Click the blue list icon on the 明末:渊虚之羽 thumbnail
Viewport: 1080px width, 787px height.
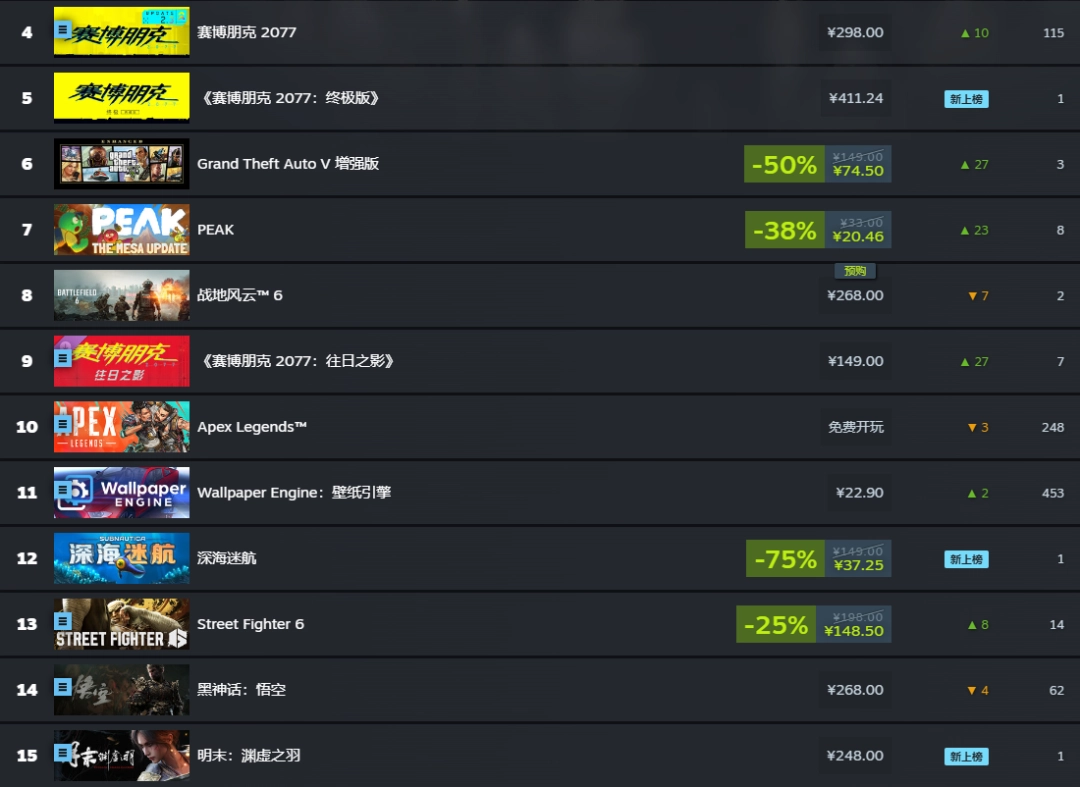coord(63,752)
